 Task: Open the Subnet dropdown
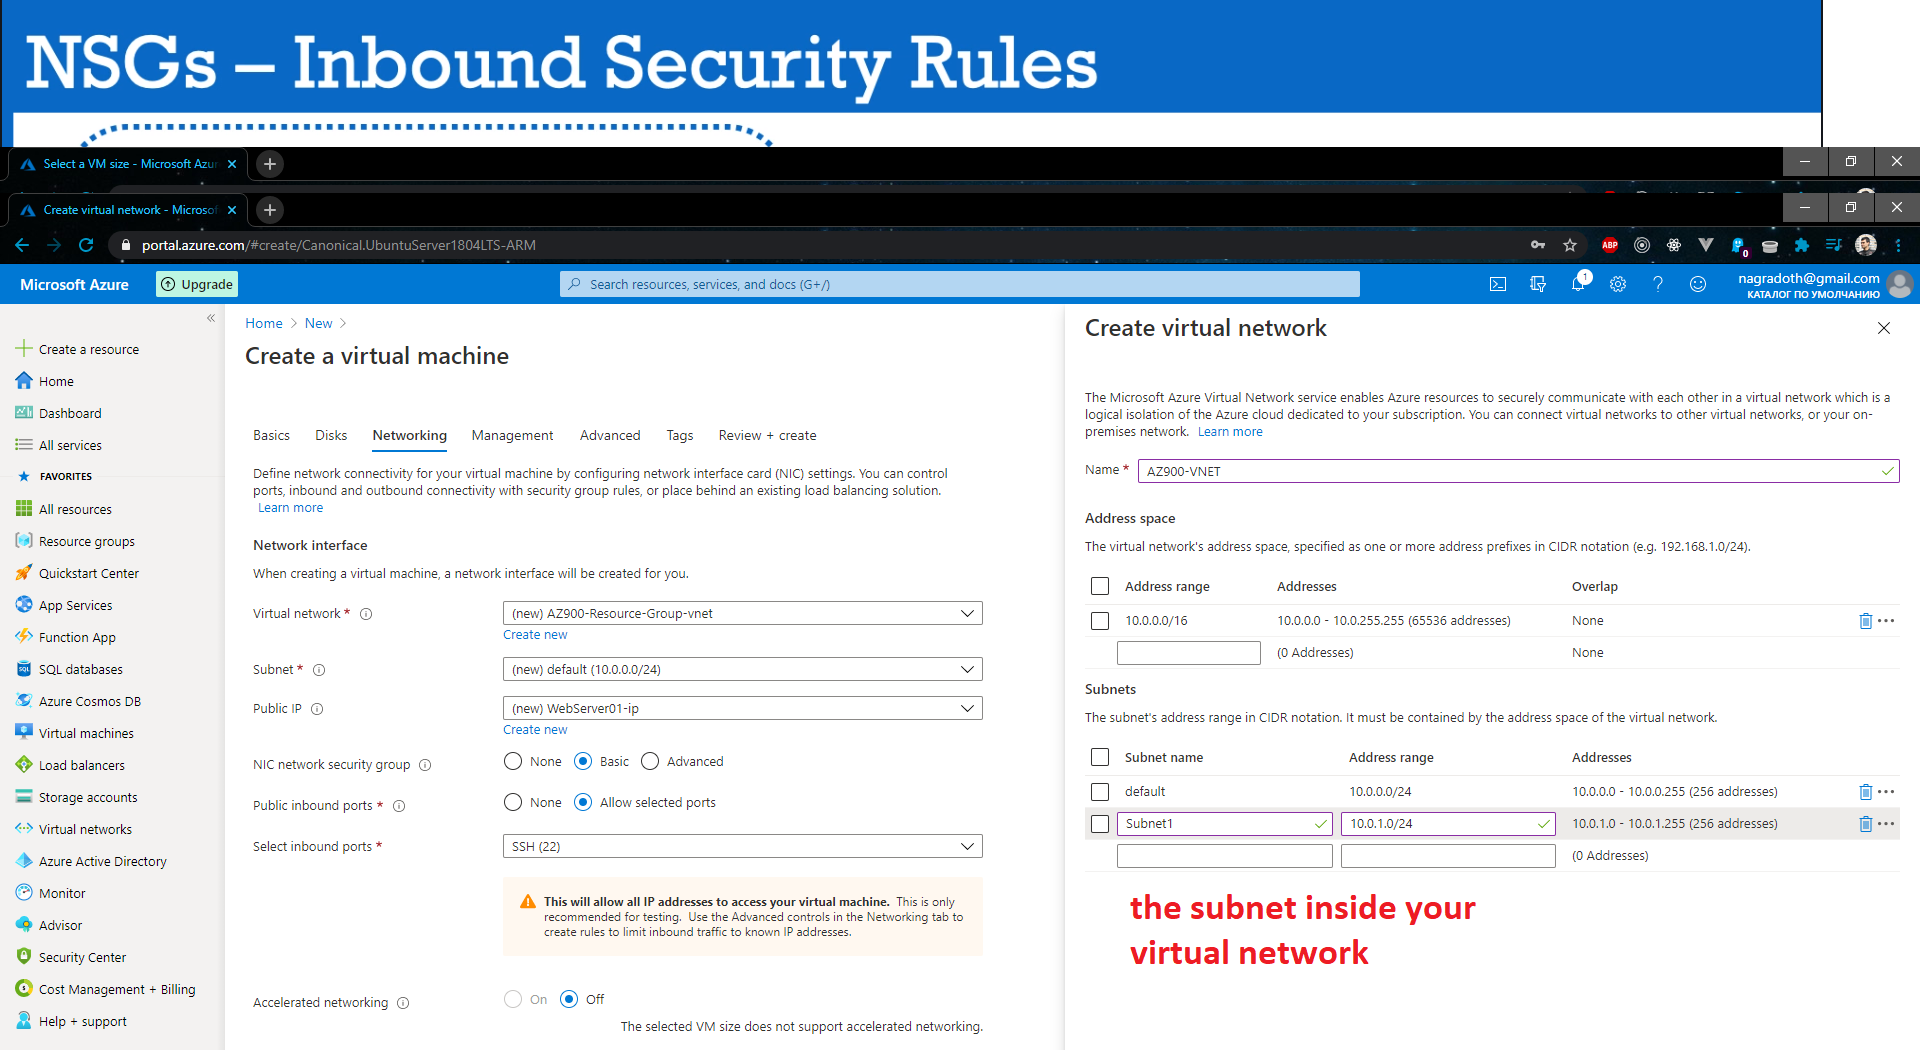pyautogui.click(x=742, y=669)
